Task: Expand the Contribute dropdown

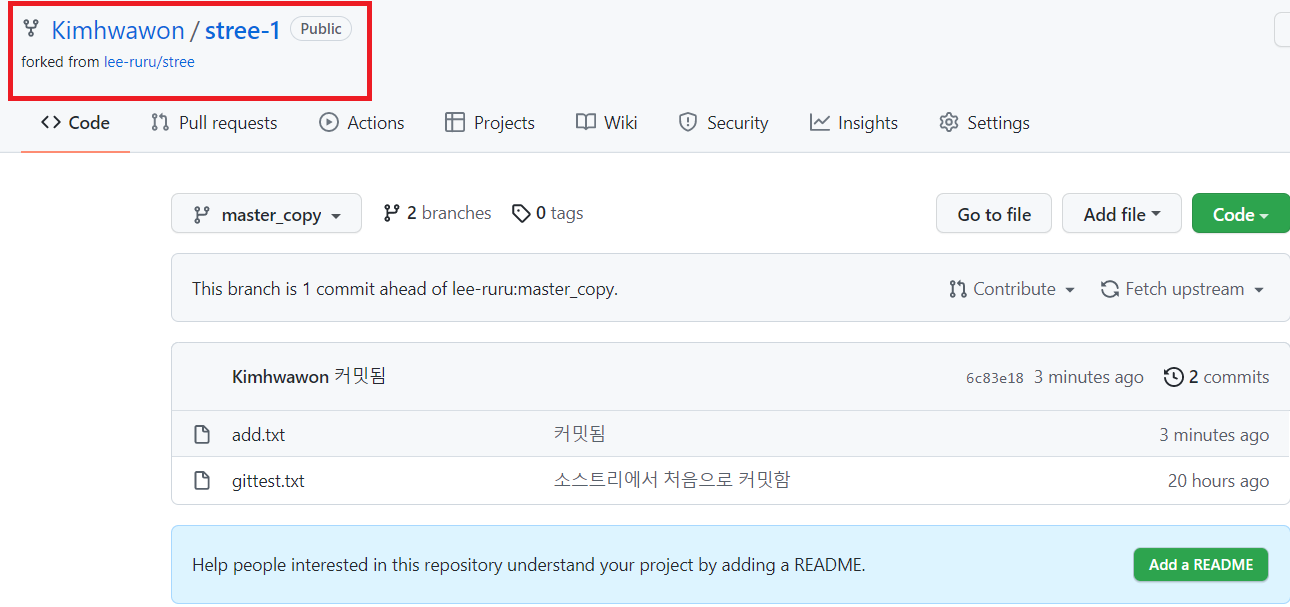Action: tap(1012, 289)
